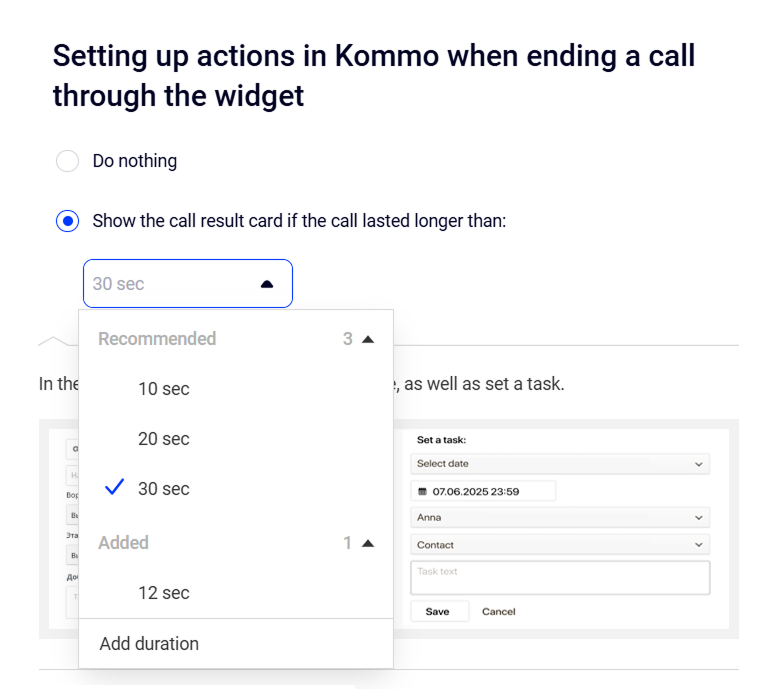Click the Cancel link
Screen dimensions: 778x689
pyautogui.click(x=498, y=611)
